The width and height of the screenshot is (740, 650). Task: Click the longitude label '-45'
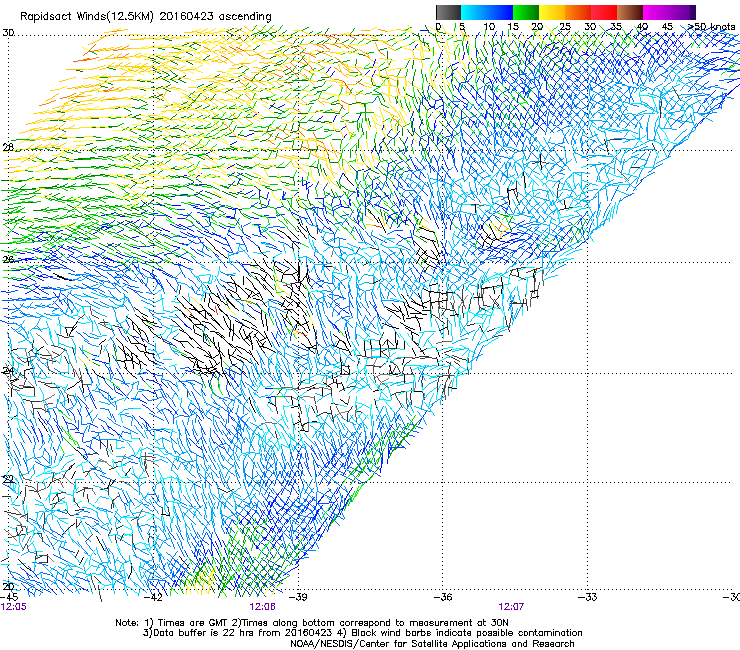[x=9, y=597]
